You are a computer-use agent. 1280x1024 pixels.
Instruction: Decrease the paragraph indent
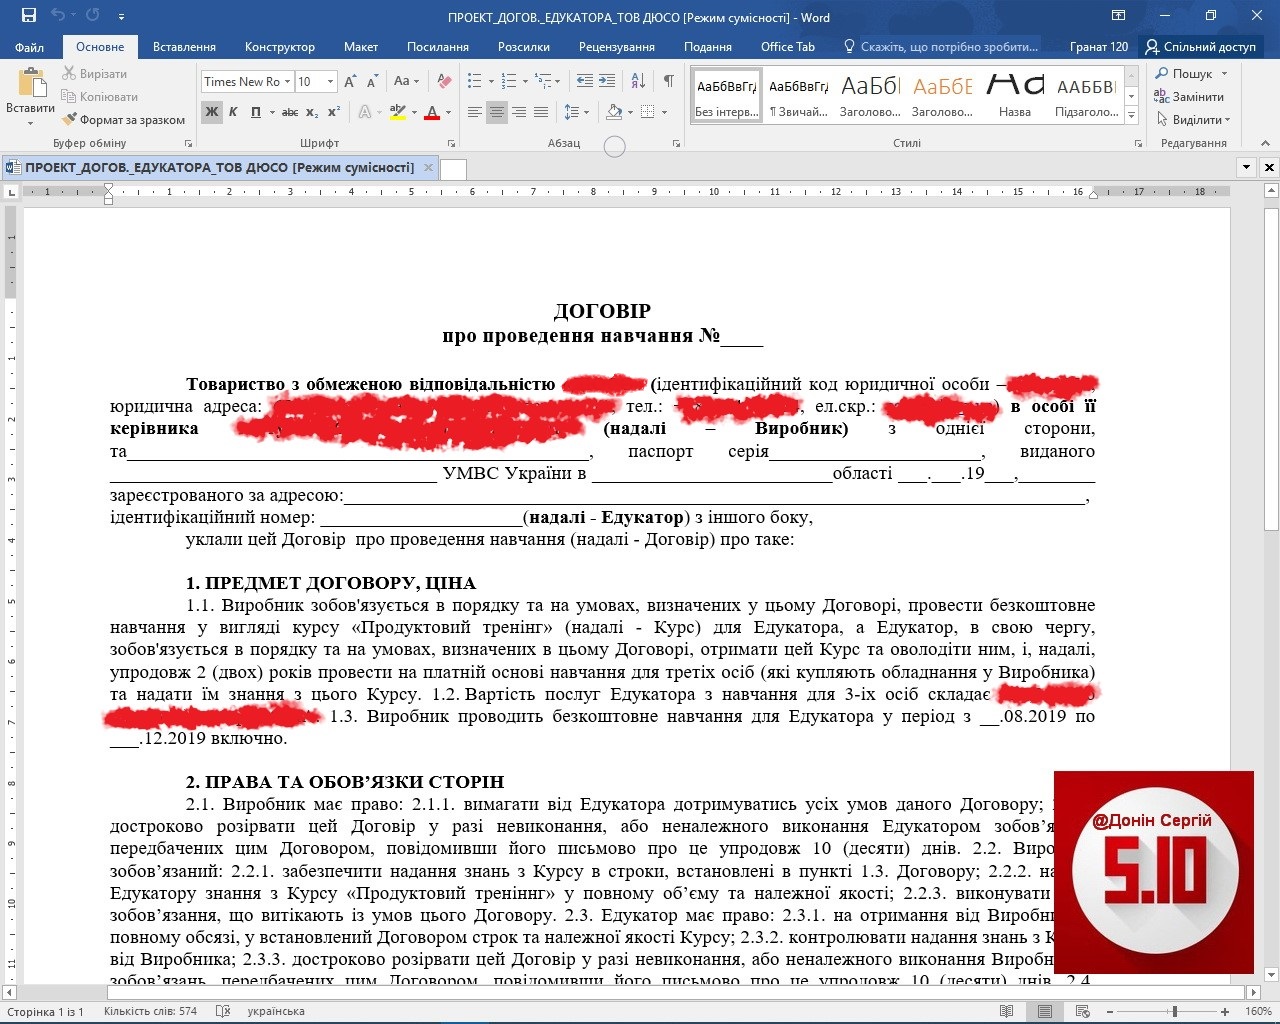[585, 82]
